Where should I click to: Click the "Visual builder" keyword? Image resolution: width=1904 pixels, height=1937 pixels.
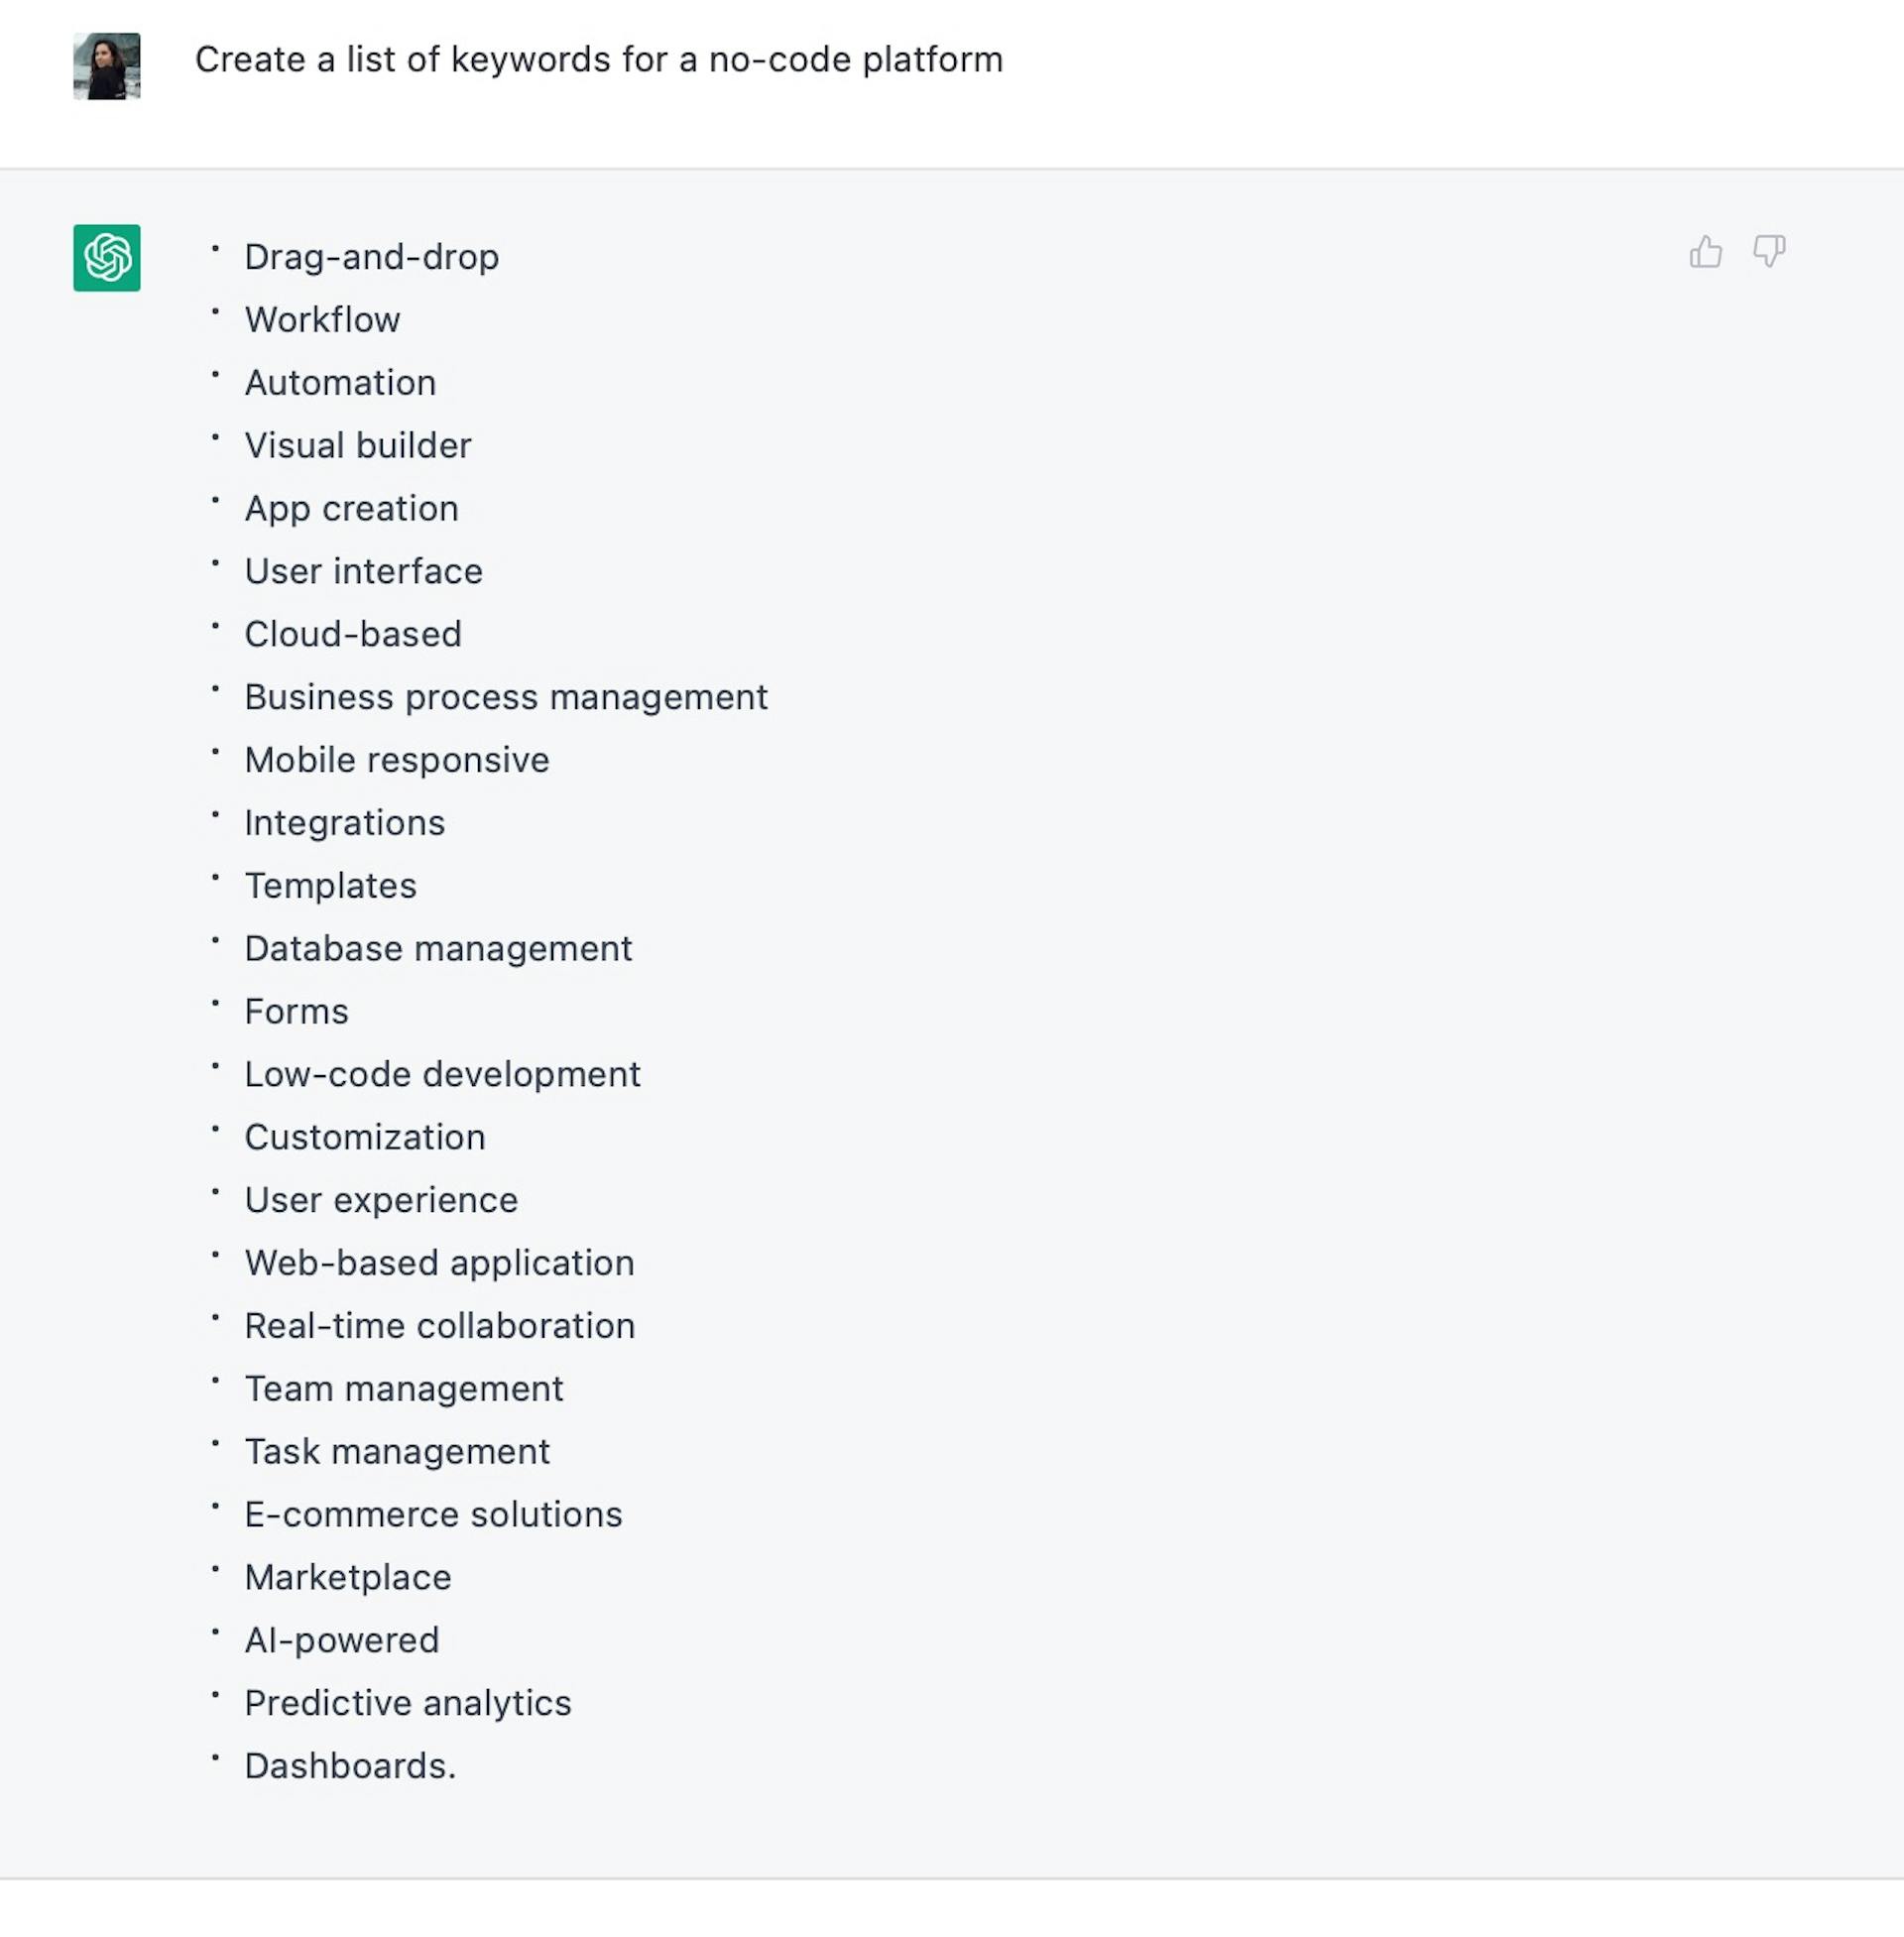click(x=357, y=446)
